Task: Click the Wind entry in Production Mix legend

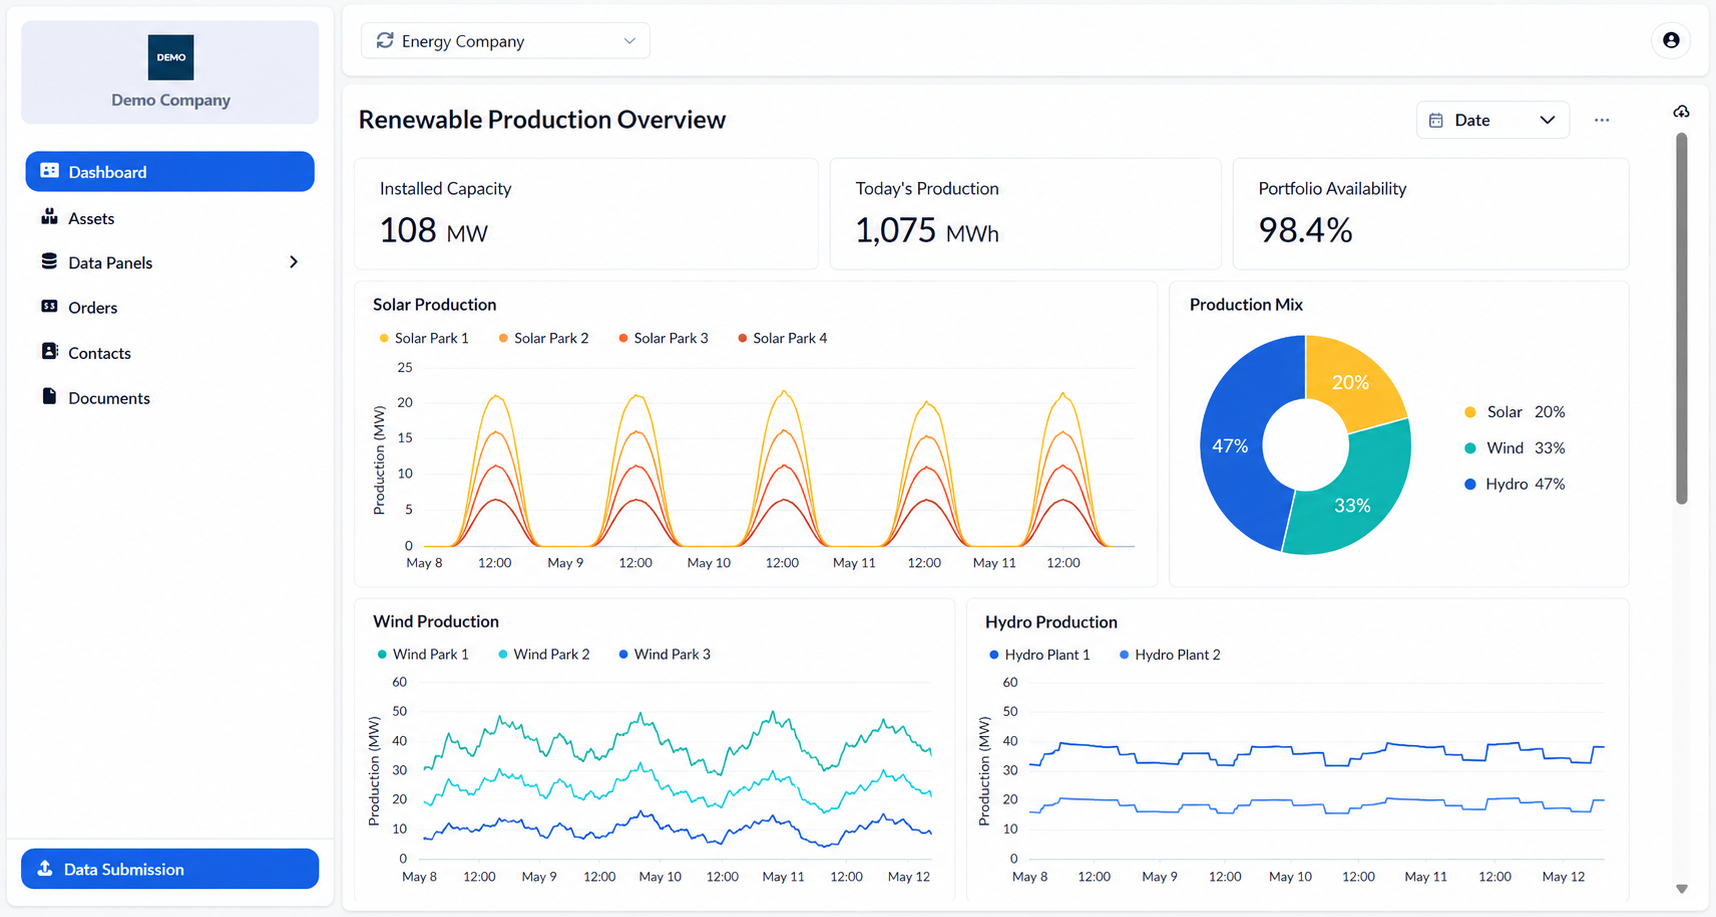Action: click(1514, 448)
